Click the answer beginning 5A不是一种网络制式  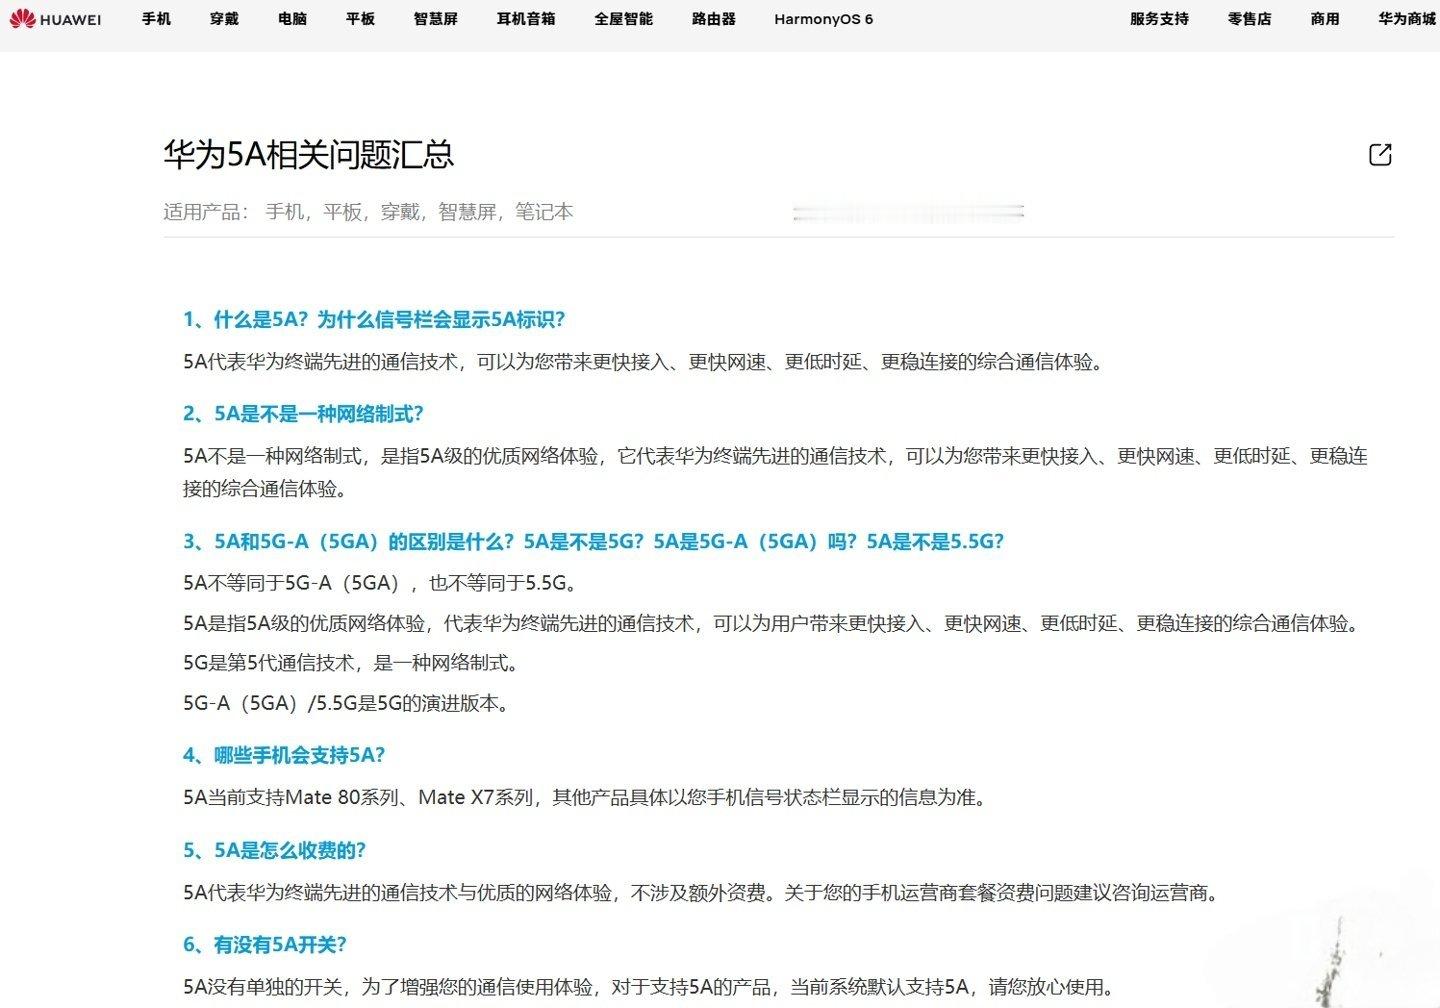click(x=775, y=472)
